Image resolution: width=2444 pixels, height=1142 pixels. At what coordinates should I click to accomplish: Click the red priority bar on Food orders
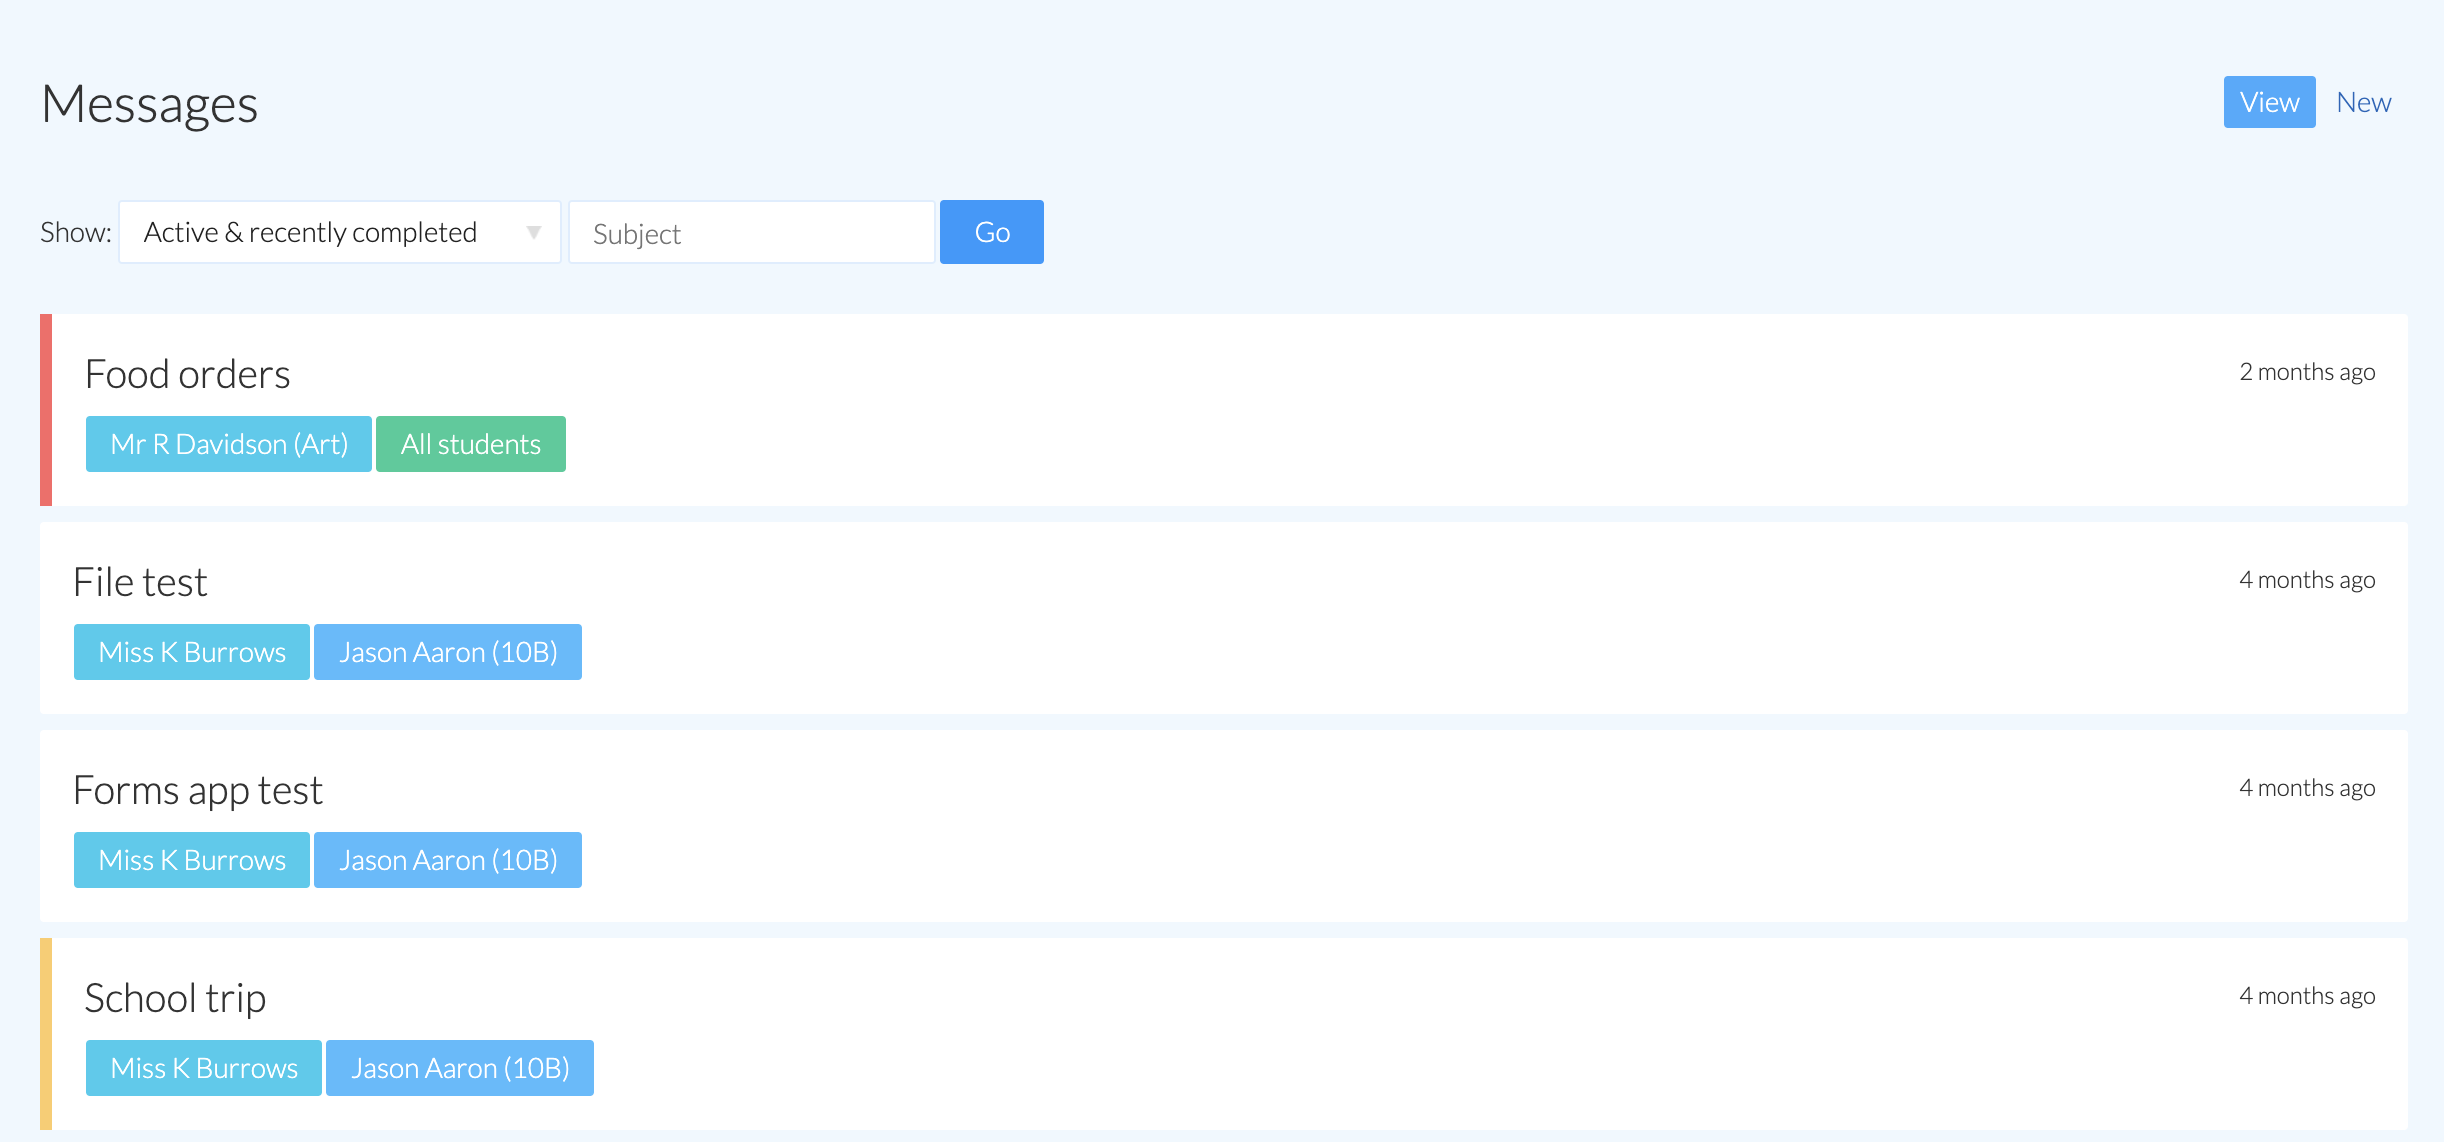[46, 410]
